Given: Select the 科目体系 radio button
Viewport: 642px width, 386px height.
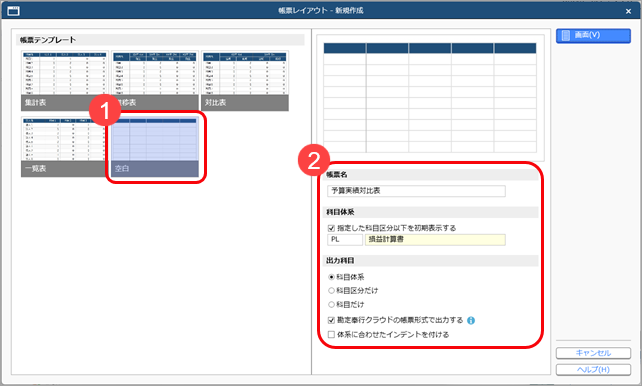Looking at the screenshot, I should click(x=331, y=277).
